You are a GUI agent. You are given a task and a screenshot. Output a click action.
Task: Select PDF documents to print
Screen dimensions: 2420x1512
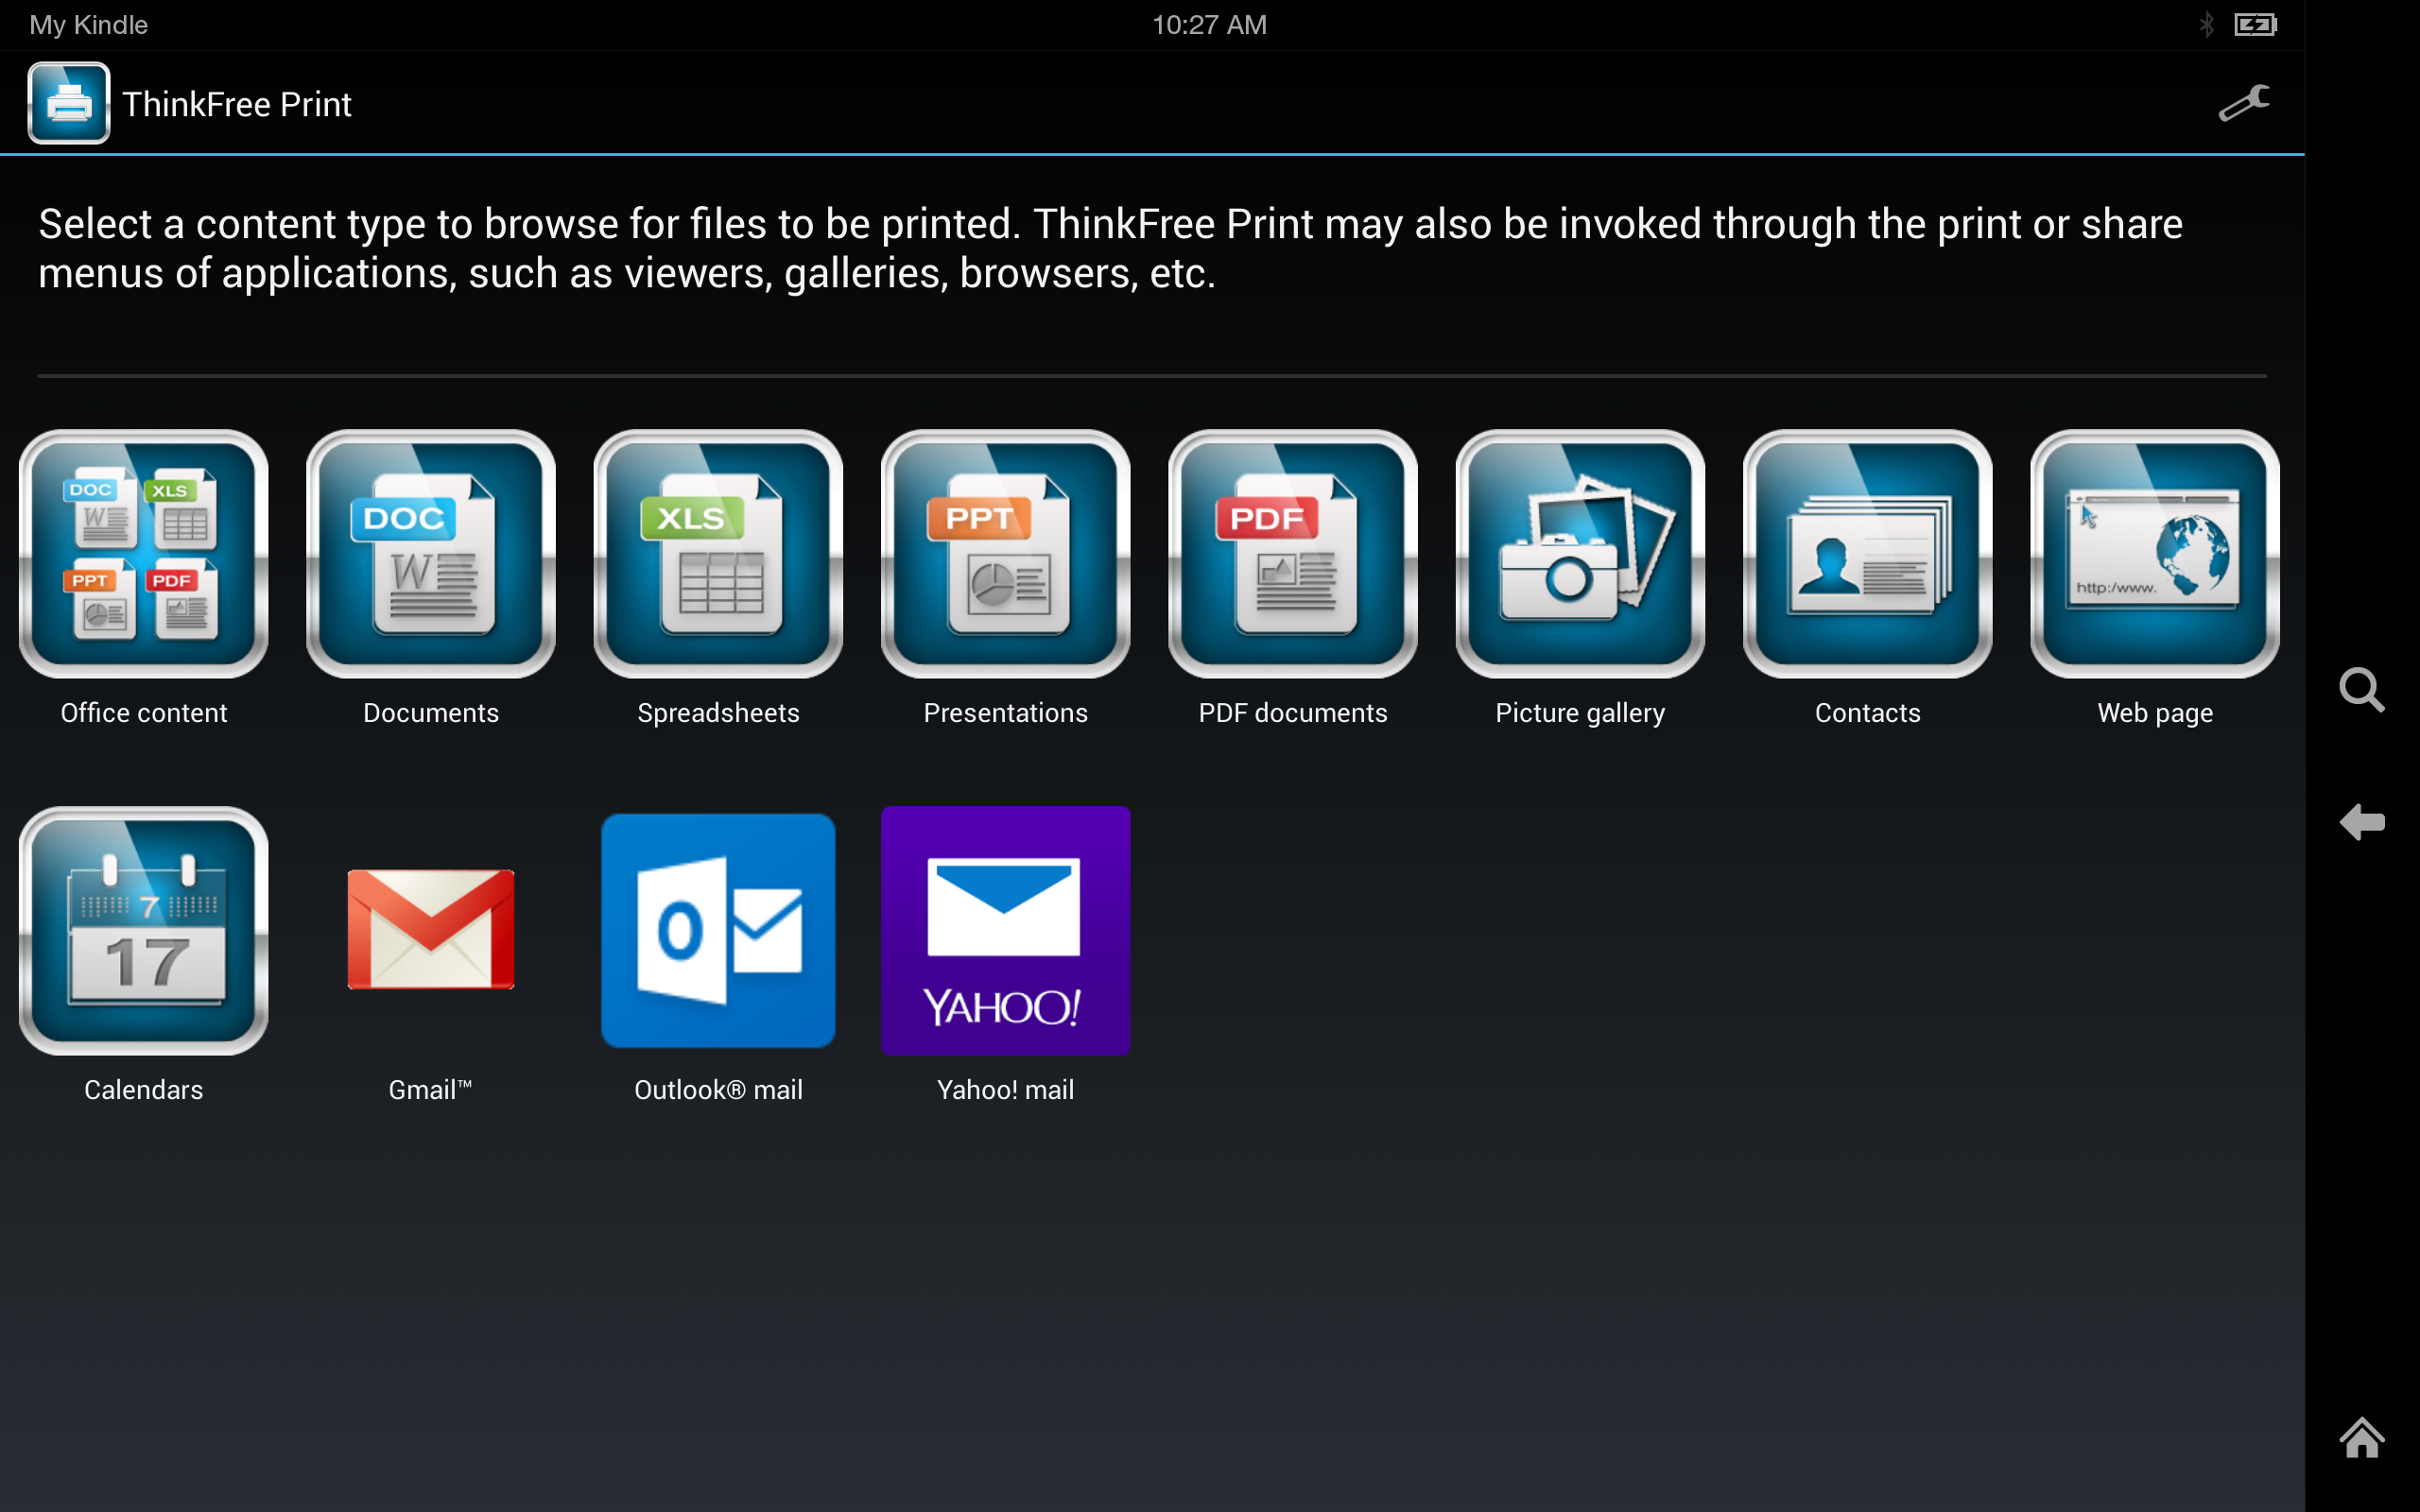1292,553
